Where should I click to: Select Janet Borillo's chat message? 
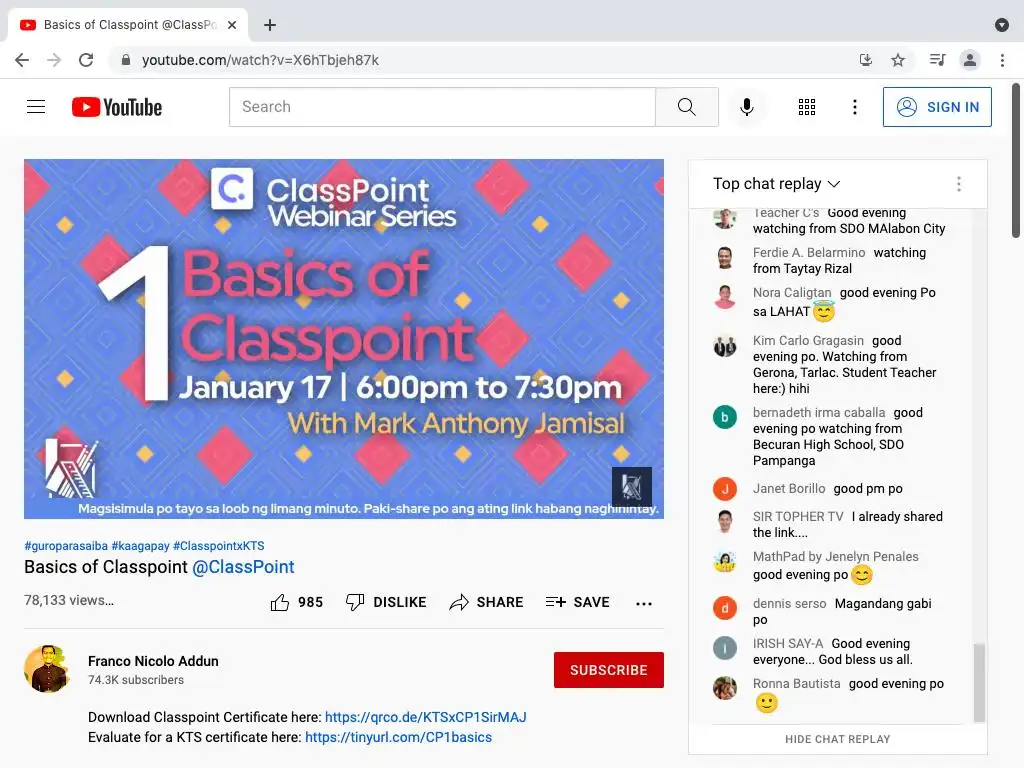click(x=868, y=488)
